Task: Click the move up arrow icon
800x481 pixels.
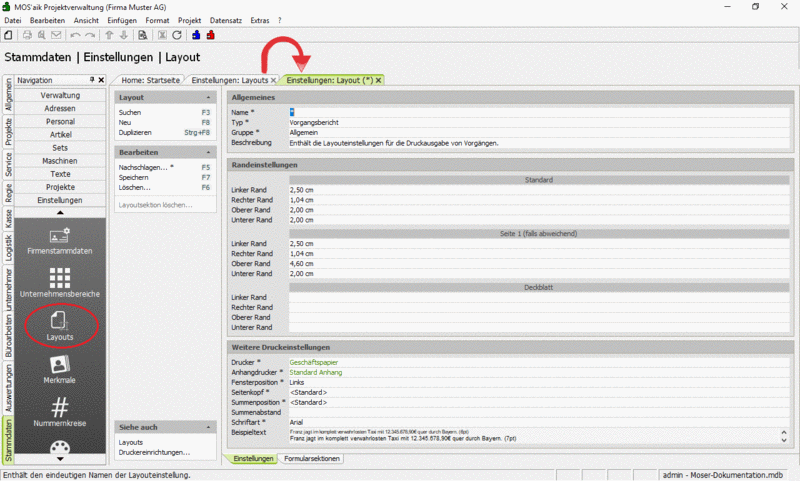Action: pos(109,35)
